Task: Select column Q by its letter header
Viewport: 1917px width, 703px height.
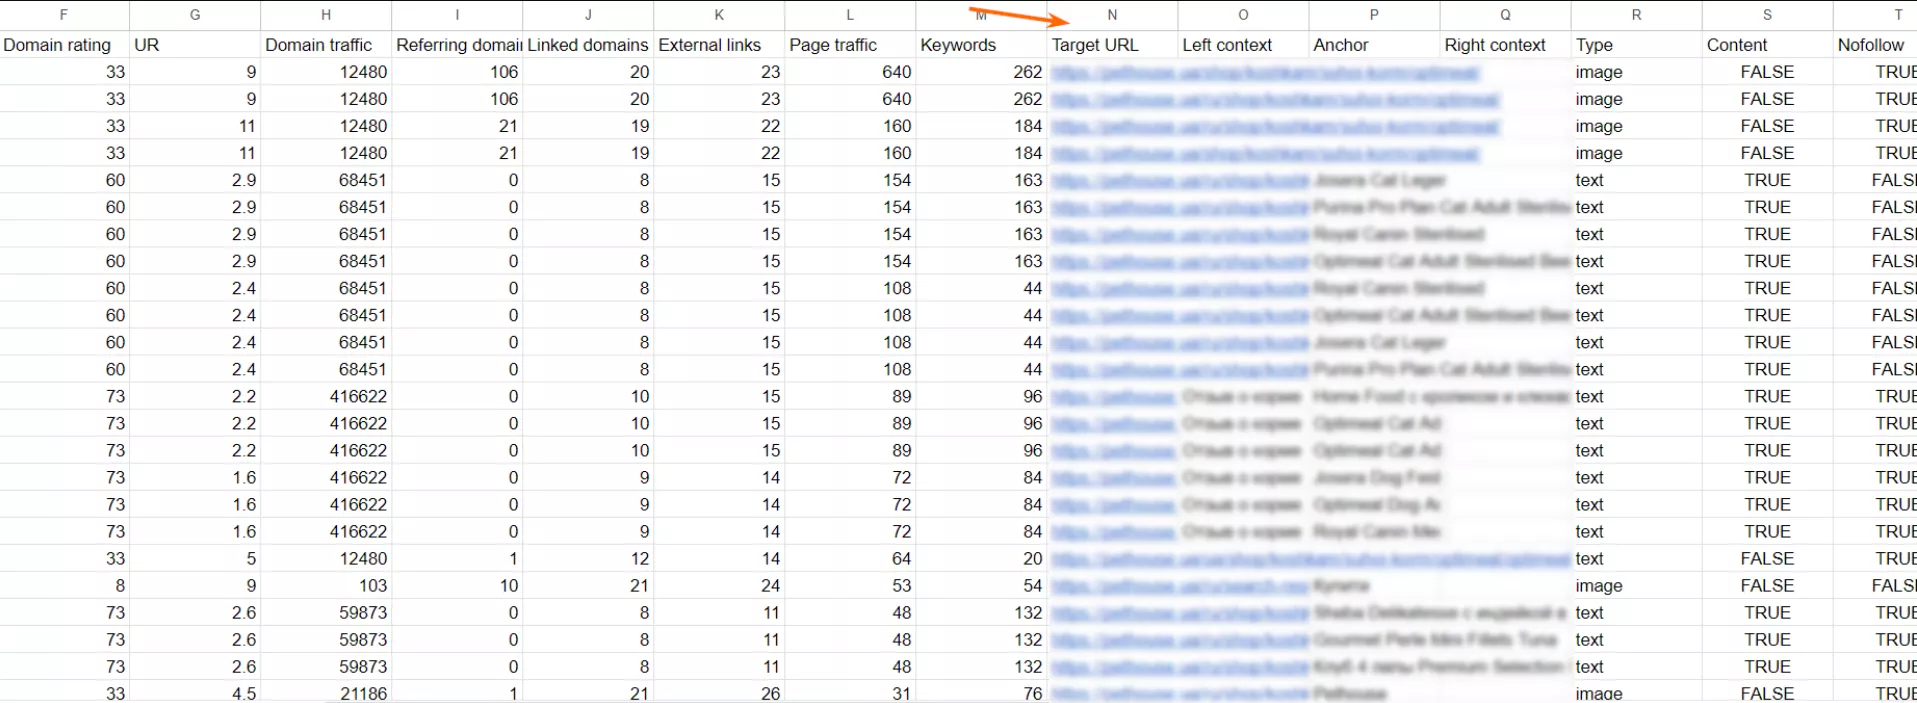Action: (1505, 15)
